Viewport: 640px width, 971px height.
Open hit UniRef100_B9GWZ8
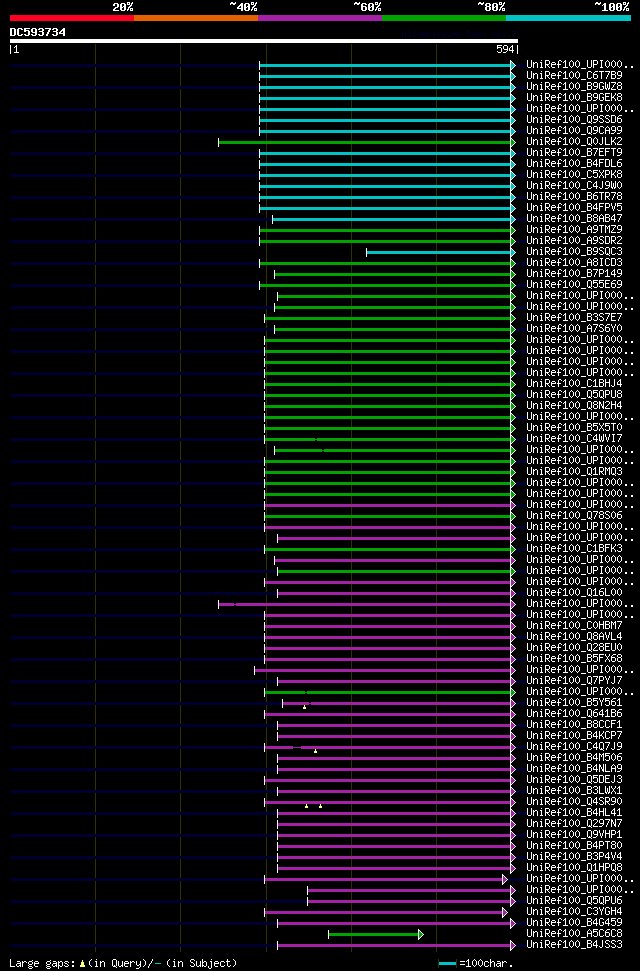click(x=574, y=87)
